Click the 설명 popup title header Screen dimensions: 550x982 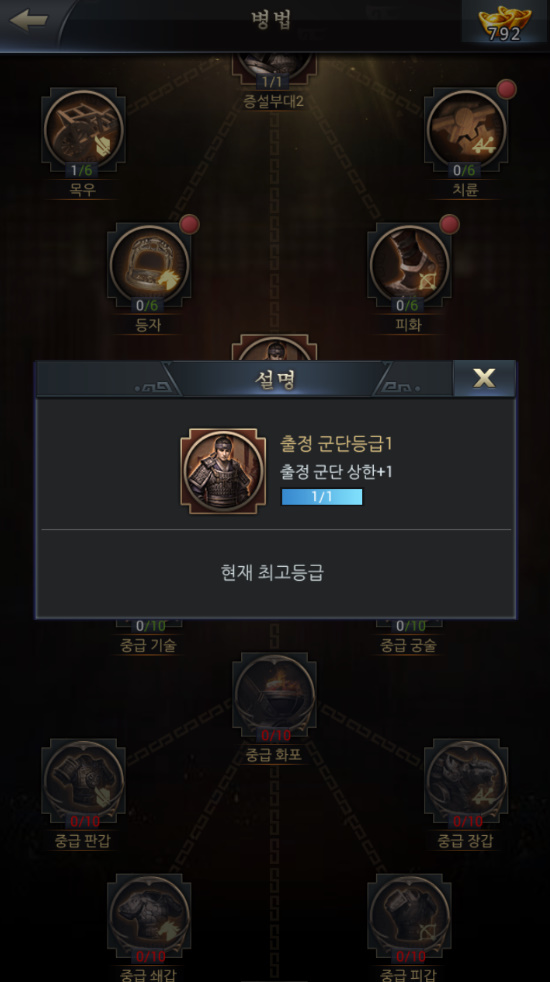[275, 379]
